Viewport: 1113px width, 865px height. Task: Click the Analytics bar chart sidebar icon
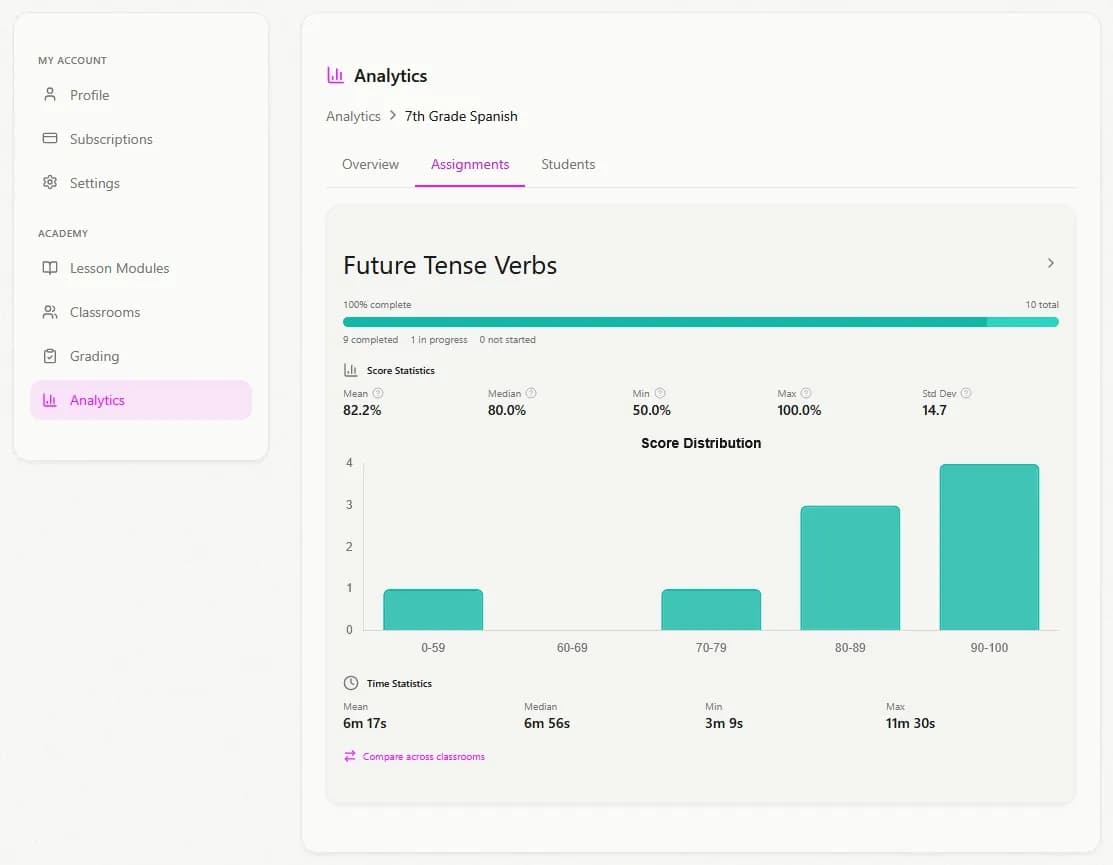point(50,400)
